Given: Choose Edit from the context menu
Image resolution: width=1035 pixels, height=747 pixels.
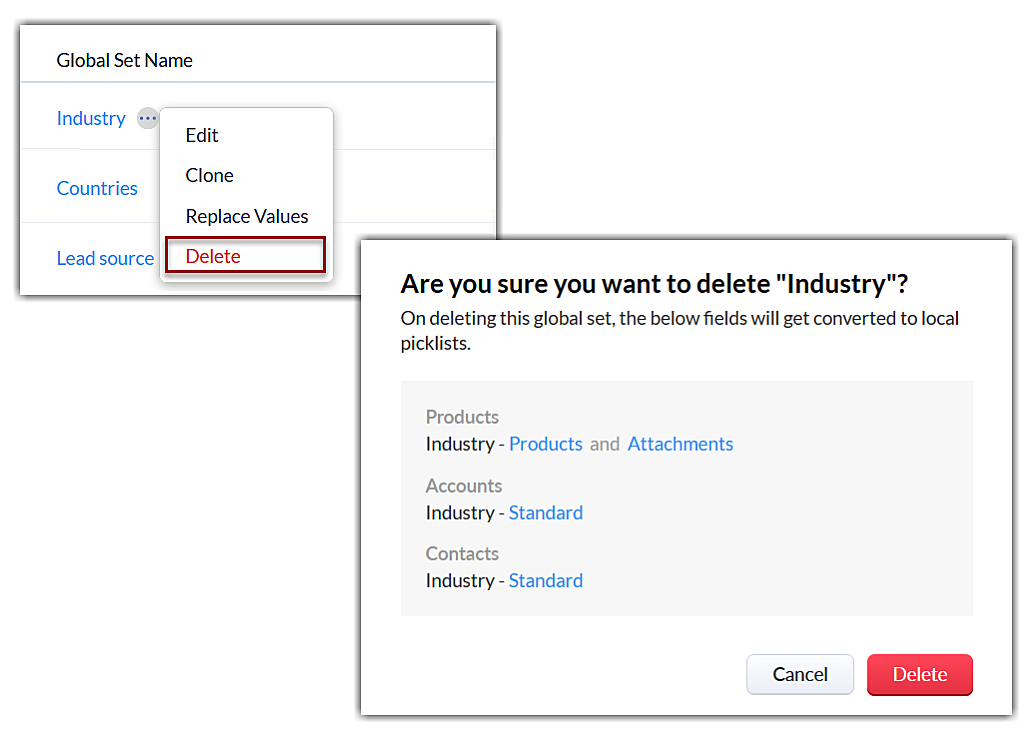Looking at the screenshot, I should 202,135.
